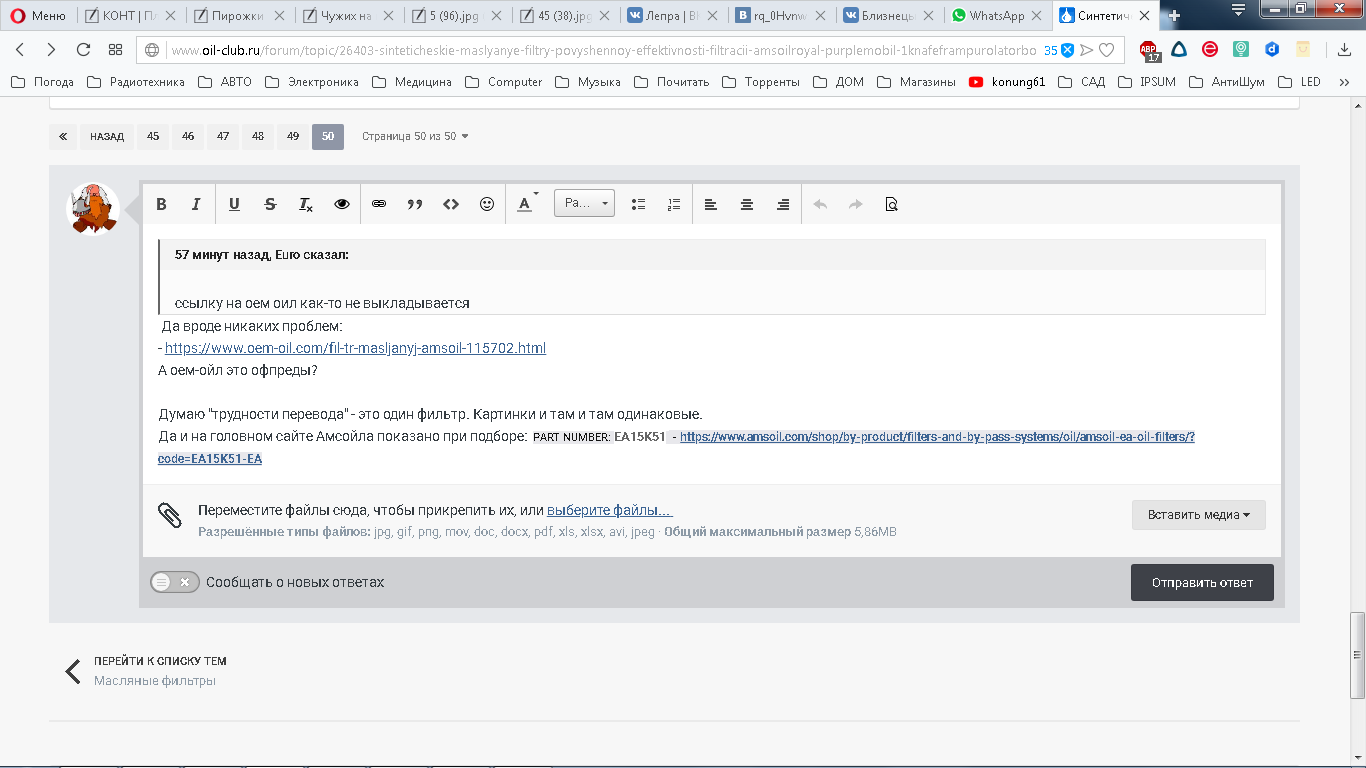Viewport: 1366px width, 768px height.
Task: Apply italic formatting in editor
Action: coord(196,204)
